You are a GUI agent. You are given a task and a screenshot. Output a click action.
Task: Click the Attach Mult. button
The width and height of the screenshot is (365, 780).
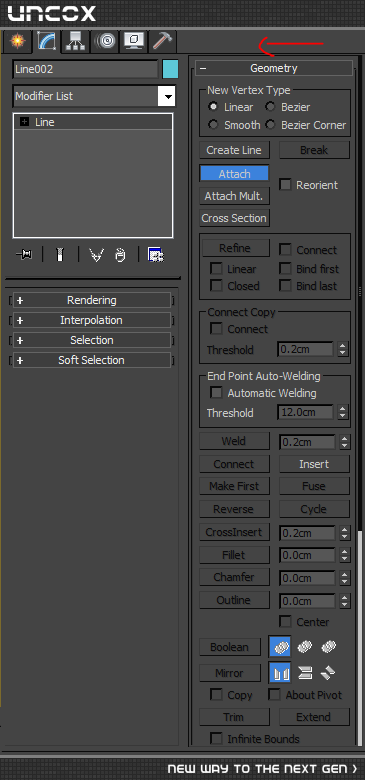point(234,196)
